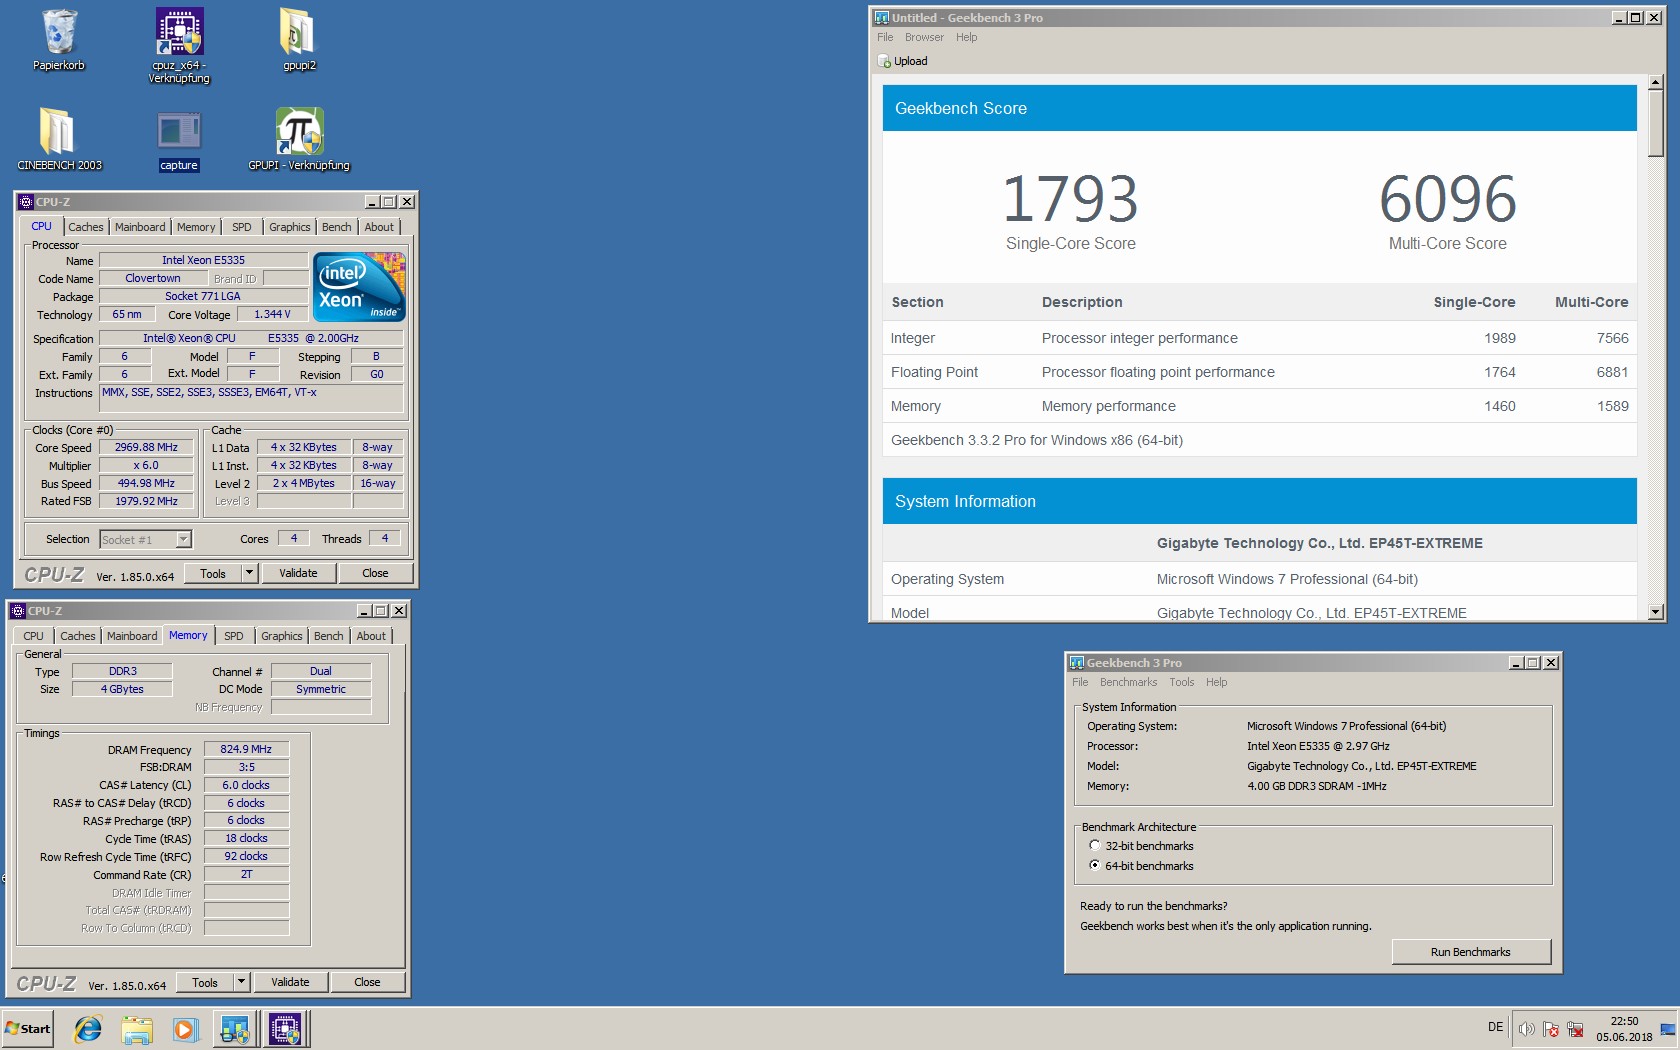Switch to Caches tab in upper CPU-Z

point(86,227)
